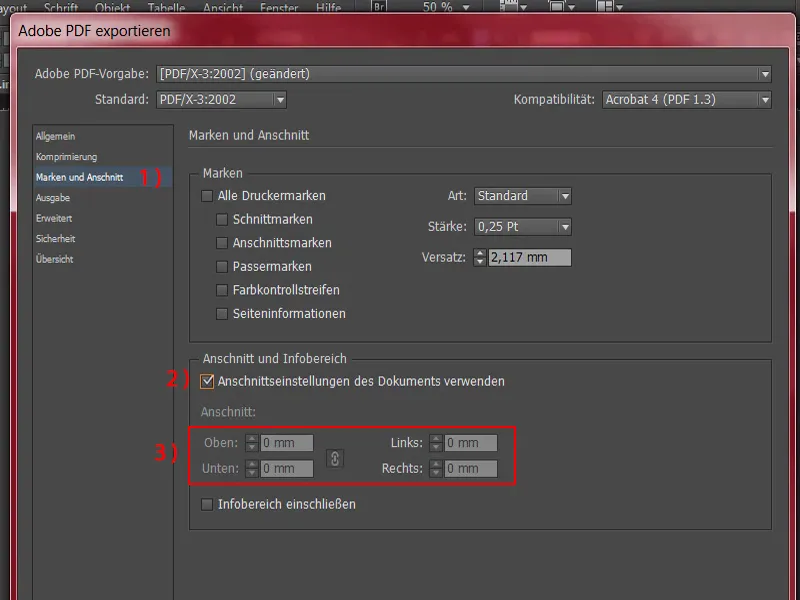Click the Links bleed value field
The width and height of the screenshot is (800, 600).
click(x=471, y=443)
